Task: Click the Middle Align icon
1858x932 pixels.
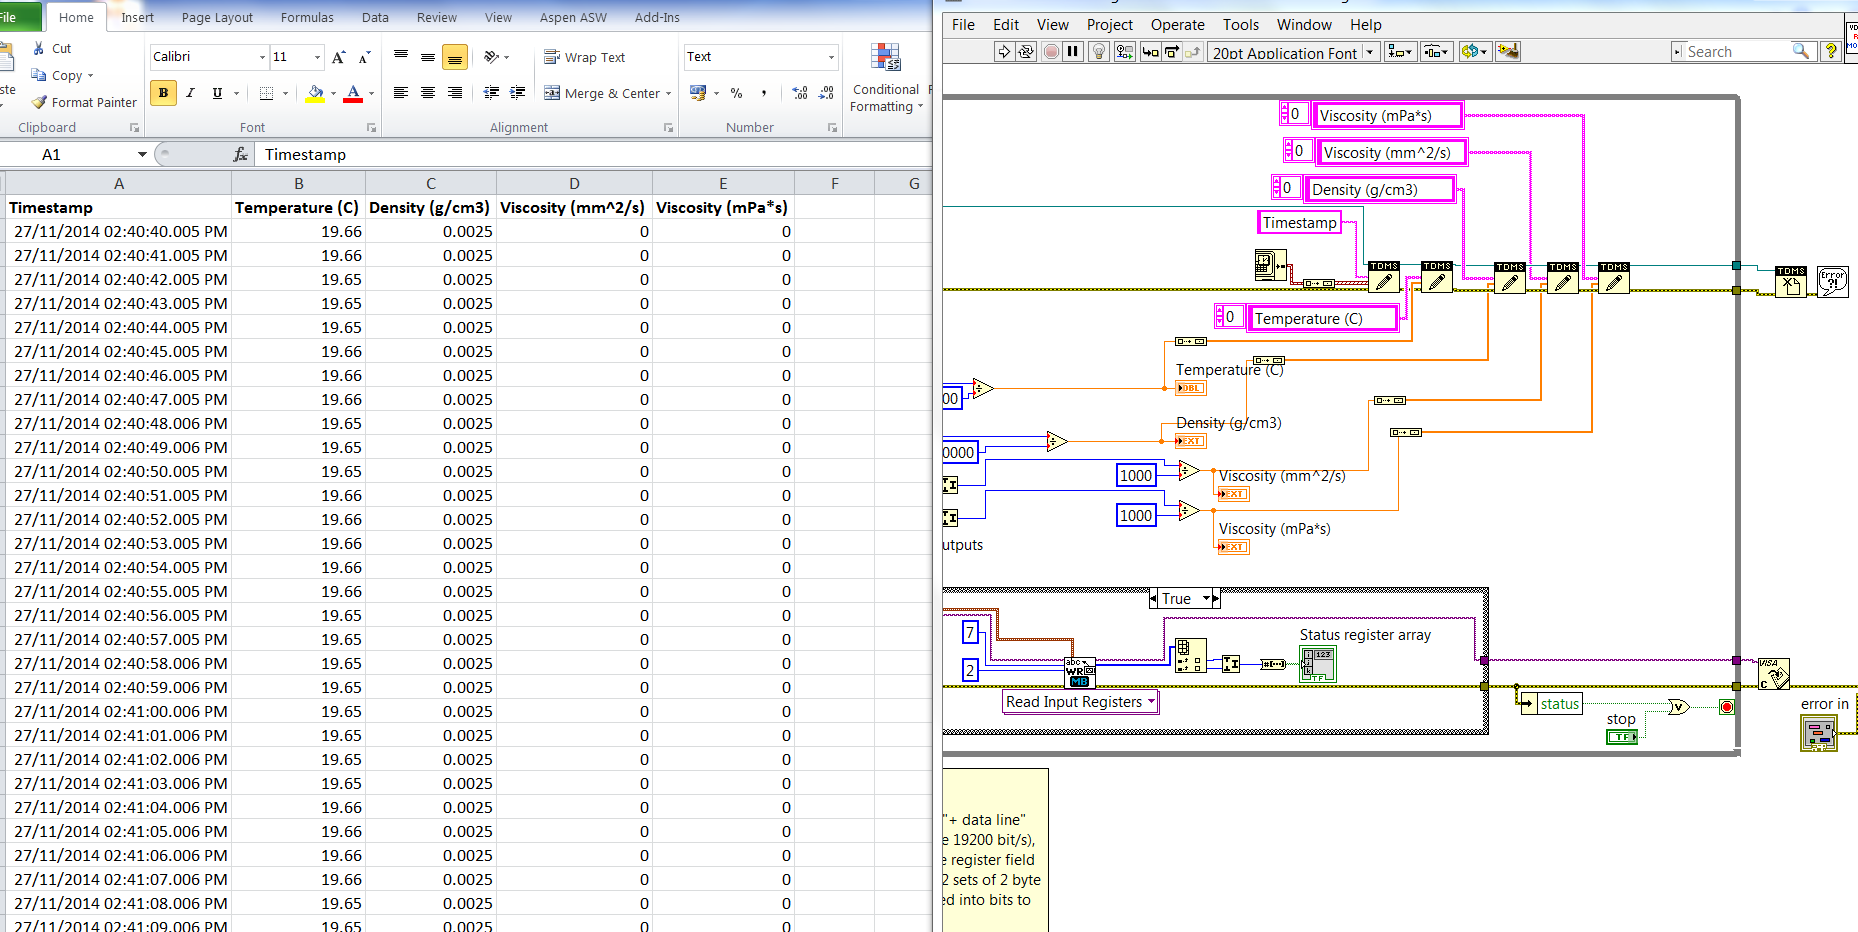Action: [x=428, y=57]
